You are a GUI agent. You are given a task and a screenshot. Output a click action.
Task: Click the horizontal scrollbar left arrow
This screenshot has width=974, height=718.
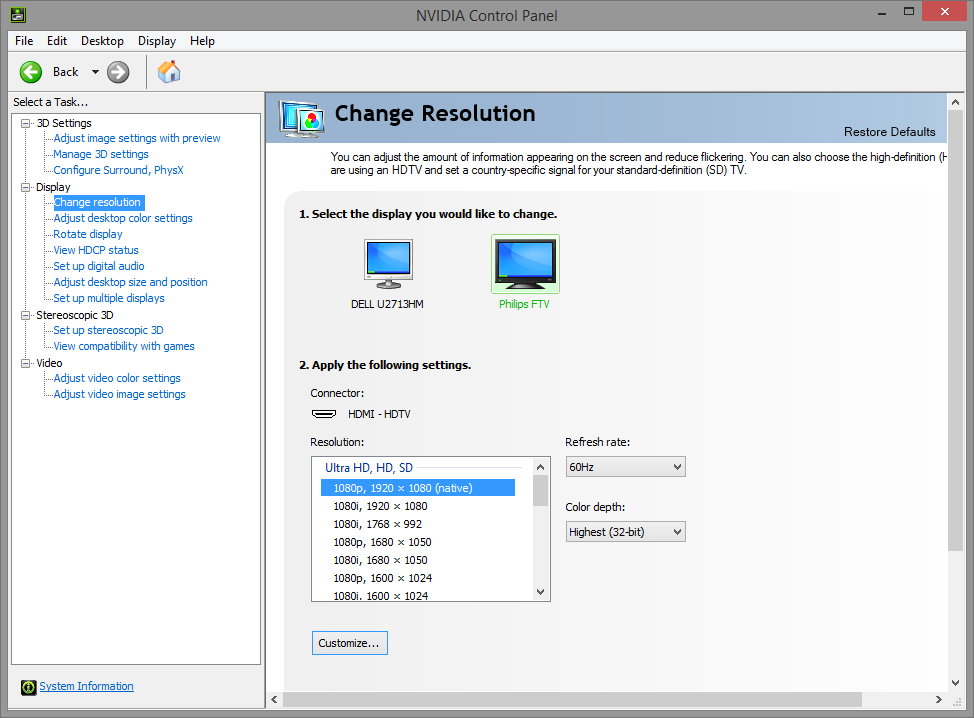coord(275,699)
